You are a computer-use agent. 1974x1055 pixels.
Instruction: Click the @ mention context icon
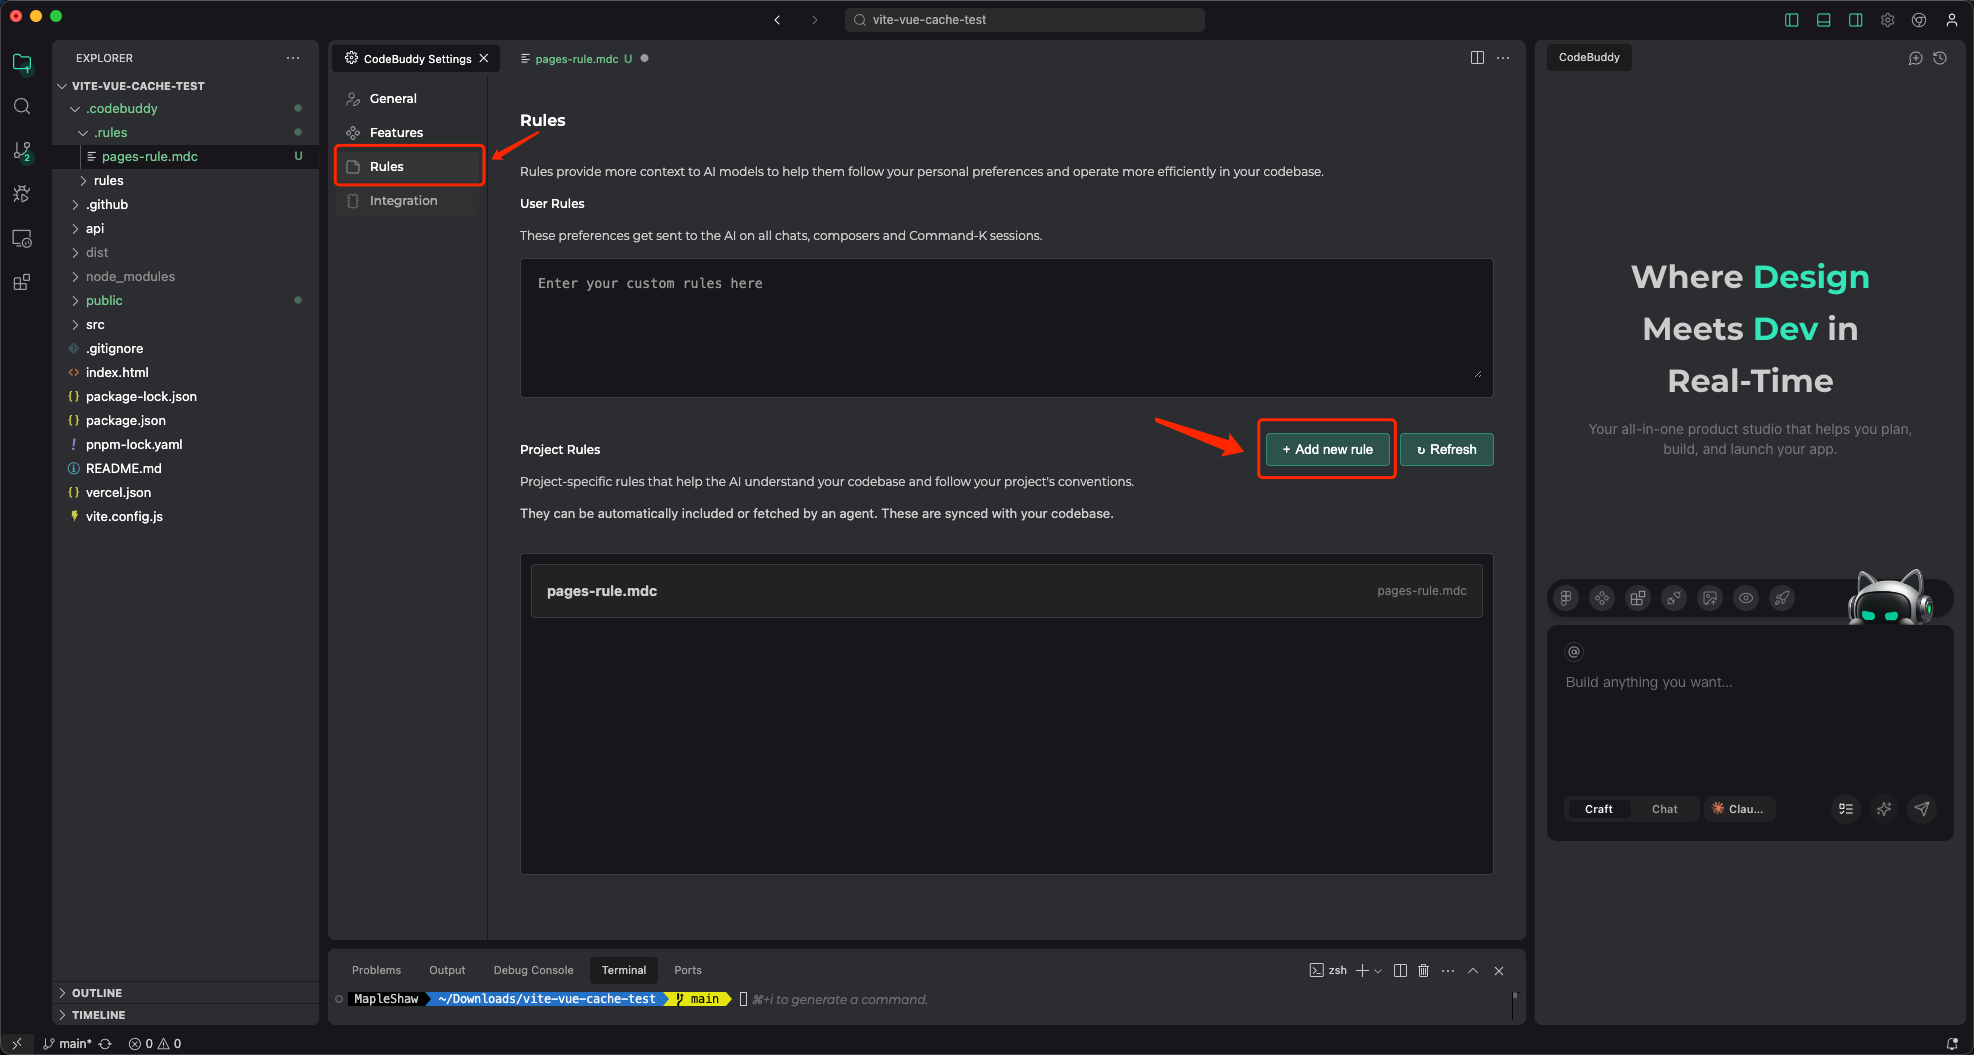pos(1574,652)
